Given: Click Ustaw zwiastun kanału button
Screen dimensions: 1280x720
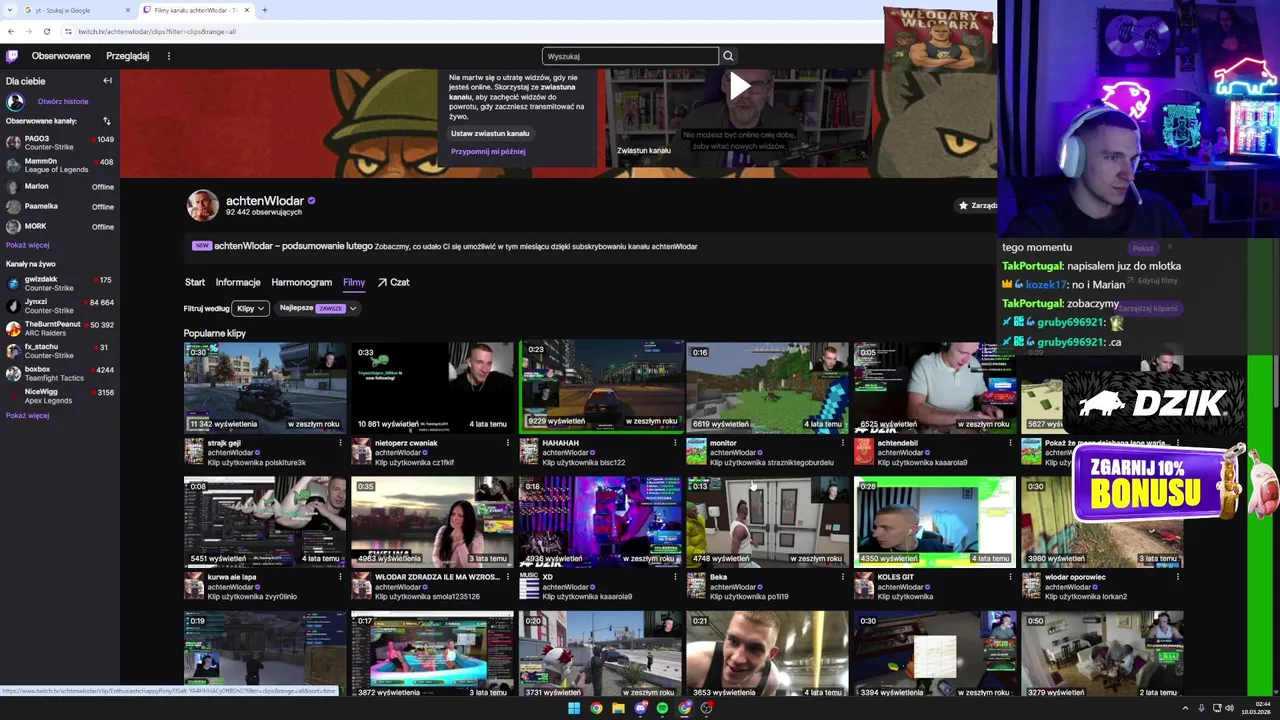Looking at the screenshot, I should click(490, 133).
